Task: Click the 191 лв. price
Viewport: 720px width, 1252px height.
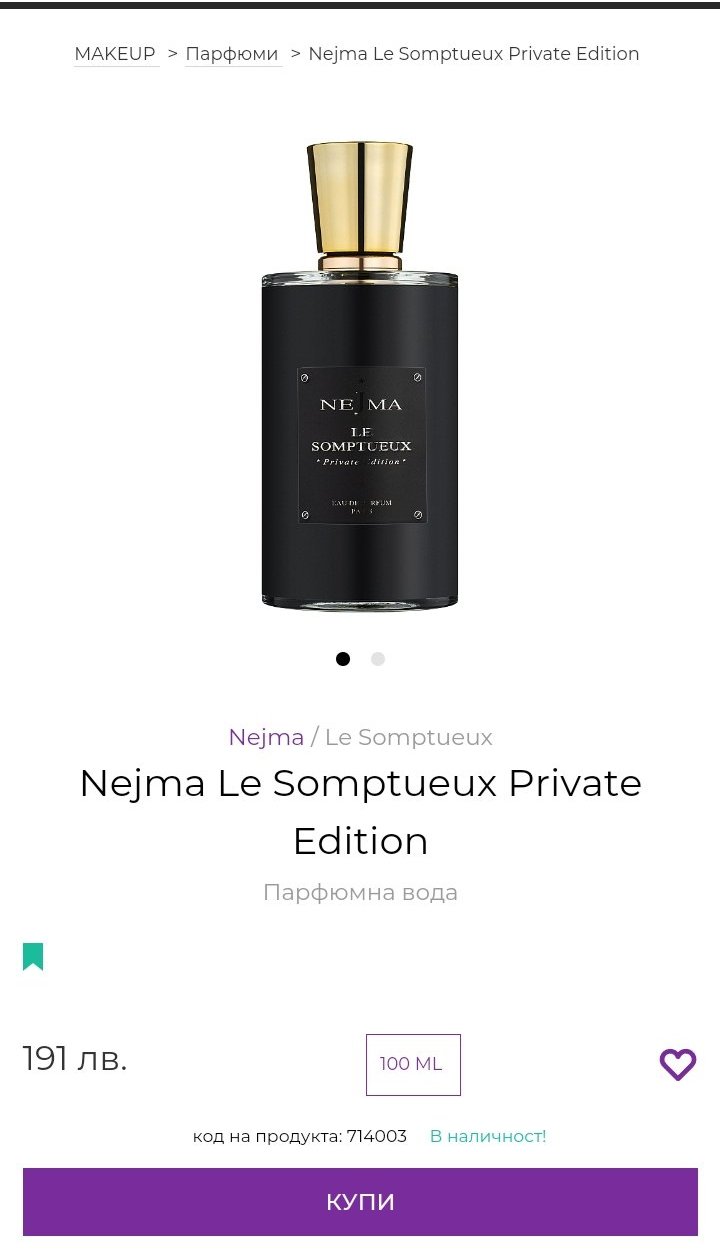Action: point(75,1059)
